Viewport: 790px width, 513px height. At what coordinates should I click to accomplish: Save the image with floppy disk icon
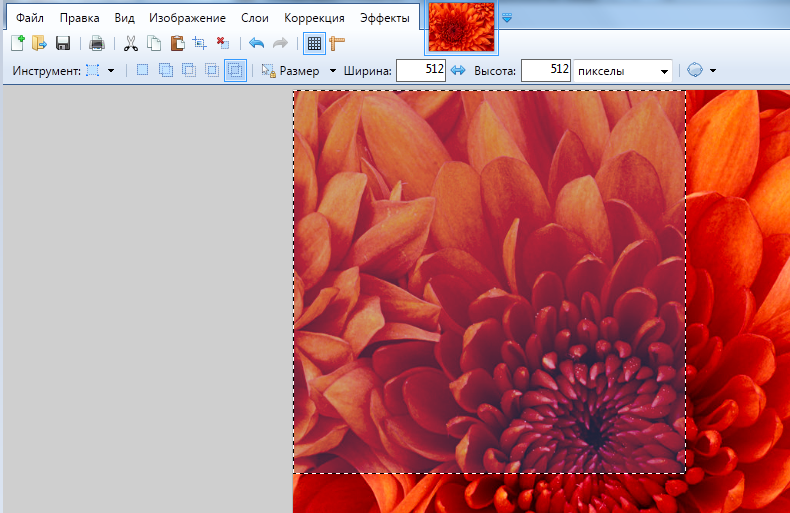point(63,43)
